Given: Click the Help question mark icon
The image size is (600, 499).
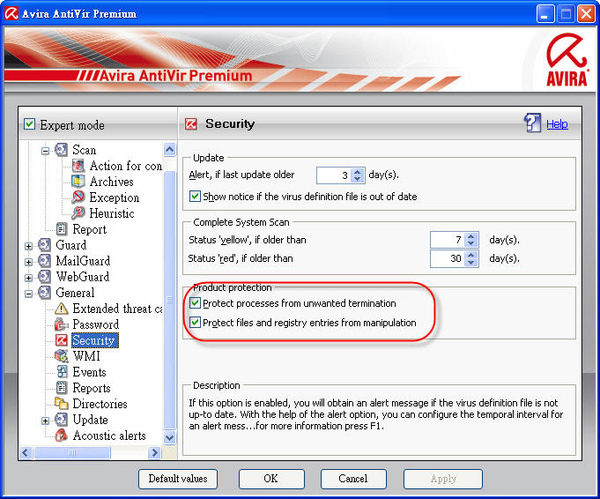Looking at the screenshot, I should (532, 123).
